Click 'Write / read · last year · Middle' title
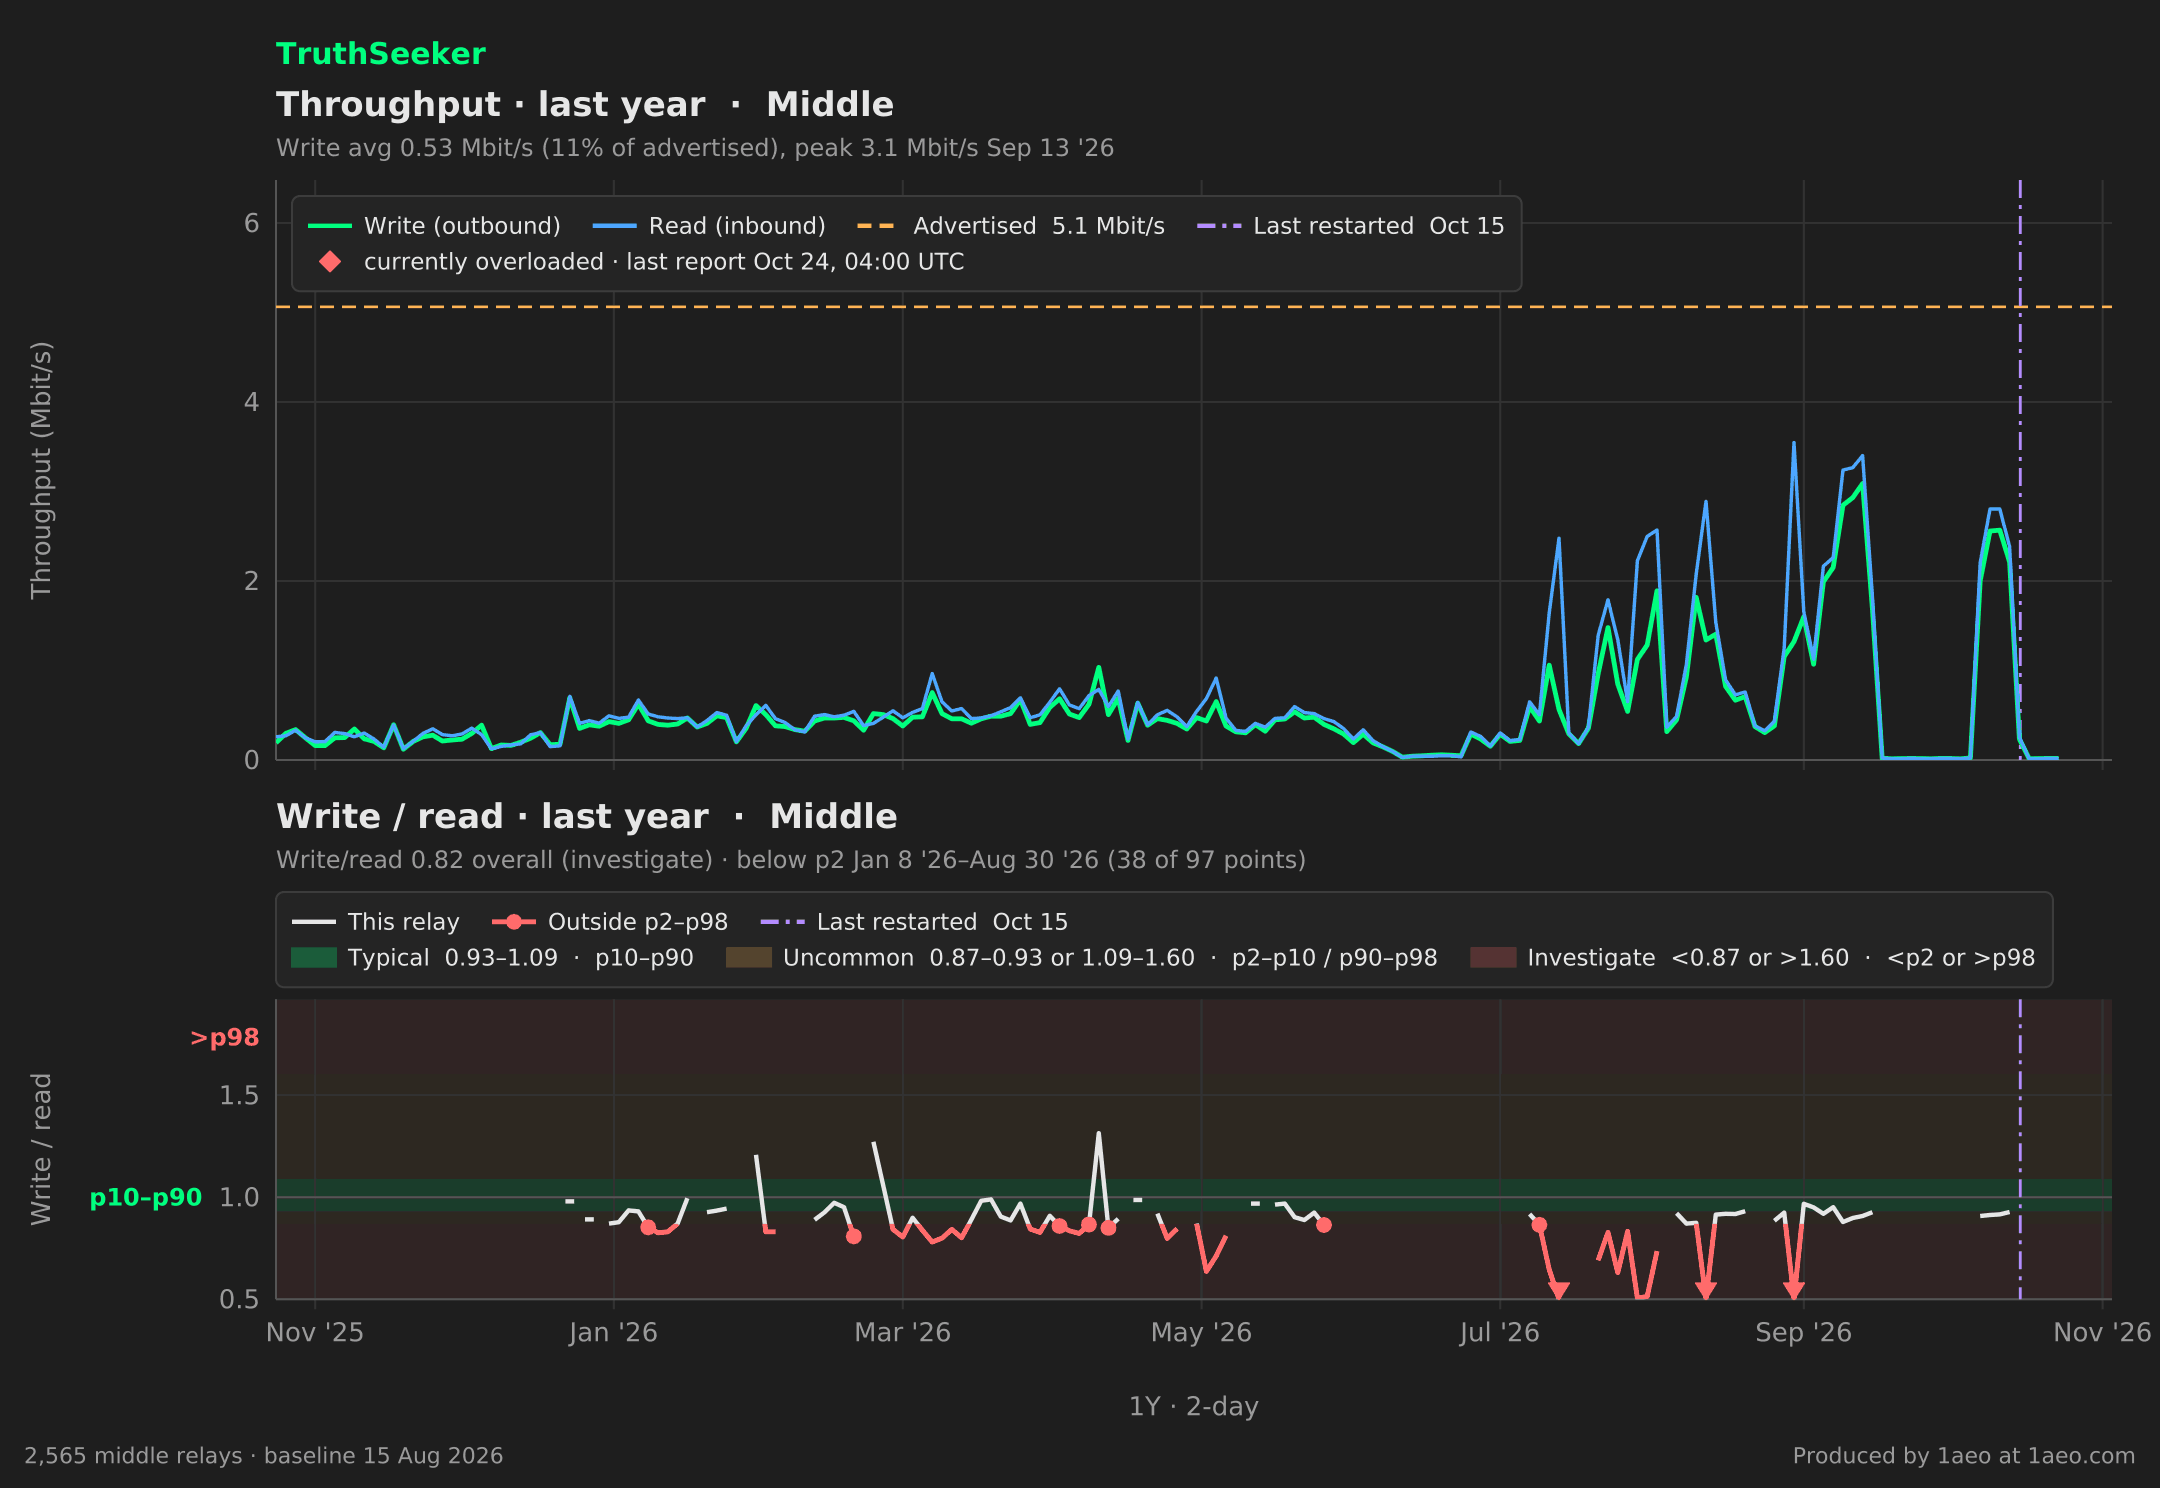The height and width of the screenshot is (1488, 2160). (587, 817)
